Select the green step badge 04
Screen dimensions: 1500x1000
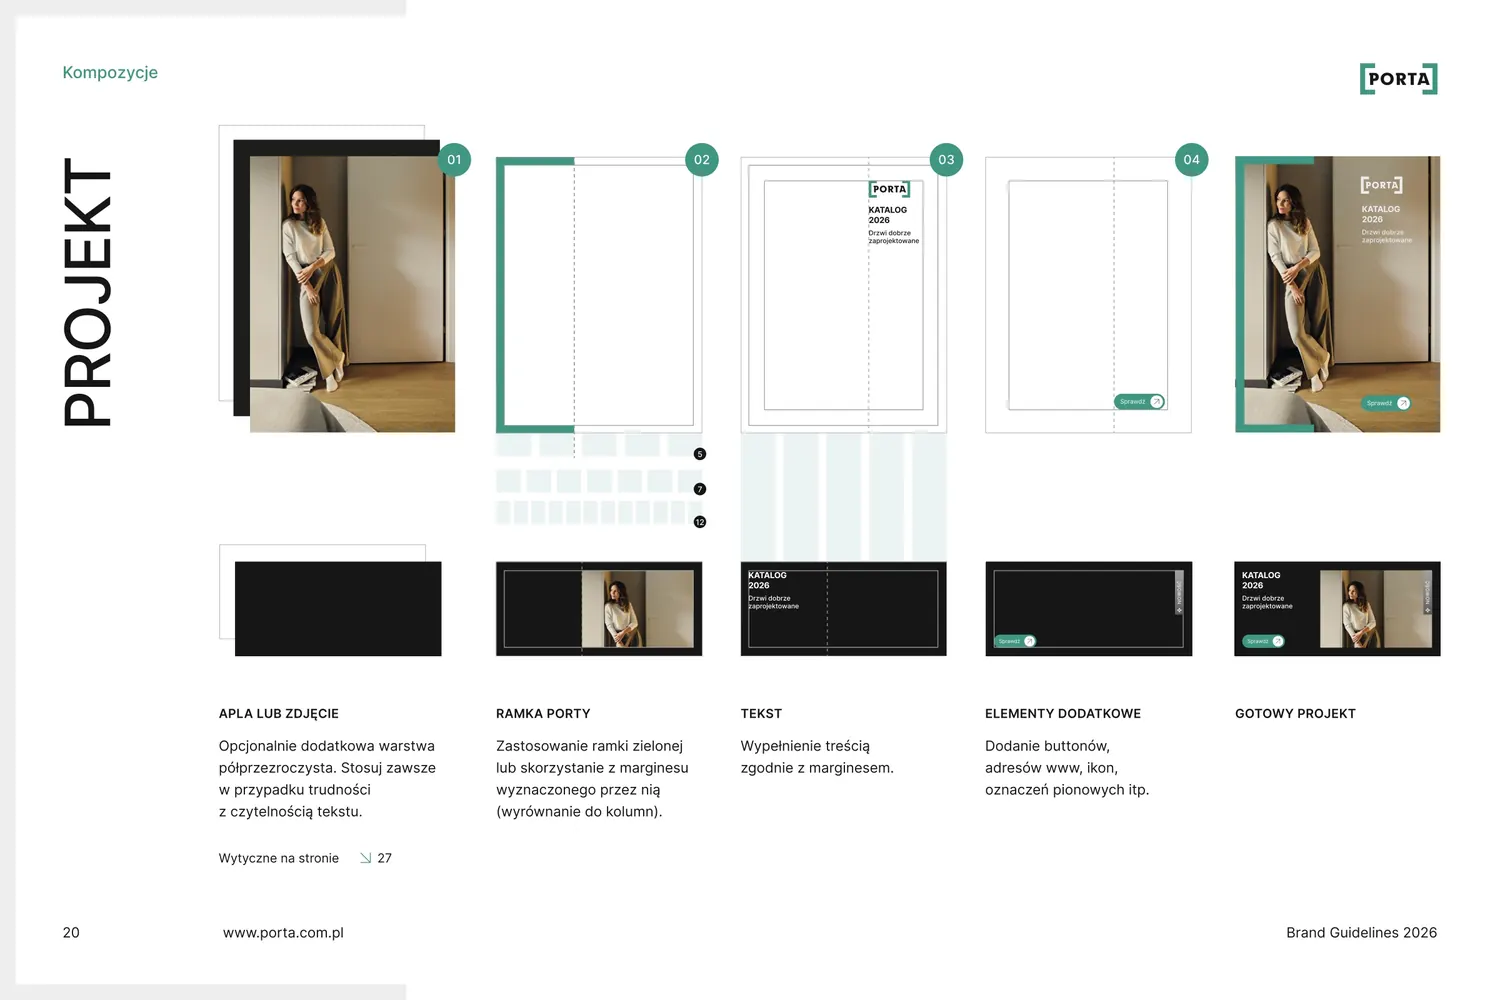click(x=1191, y=160)
